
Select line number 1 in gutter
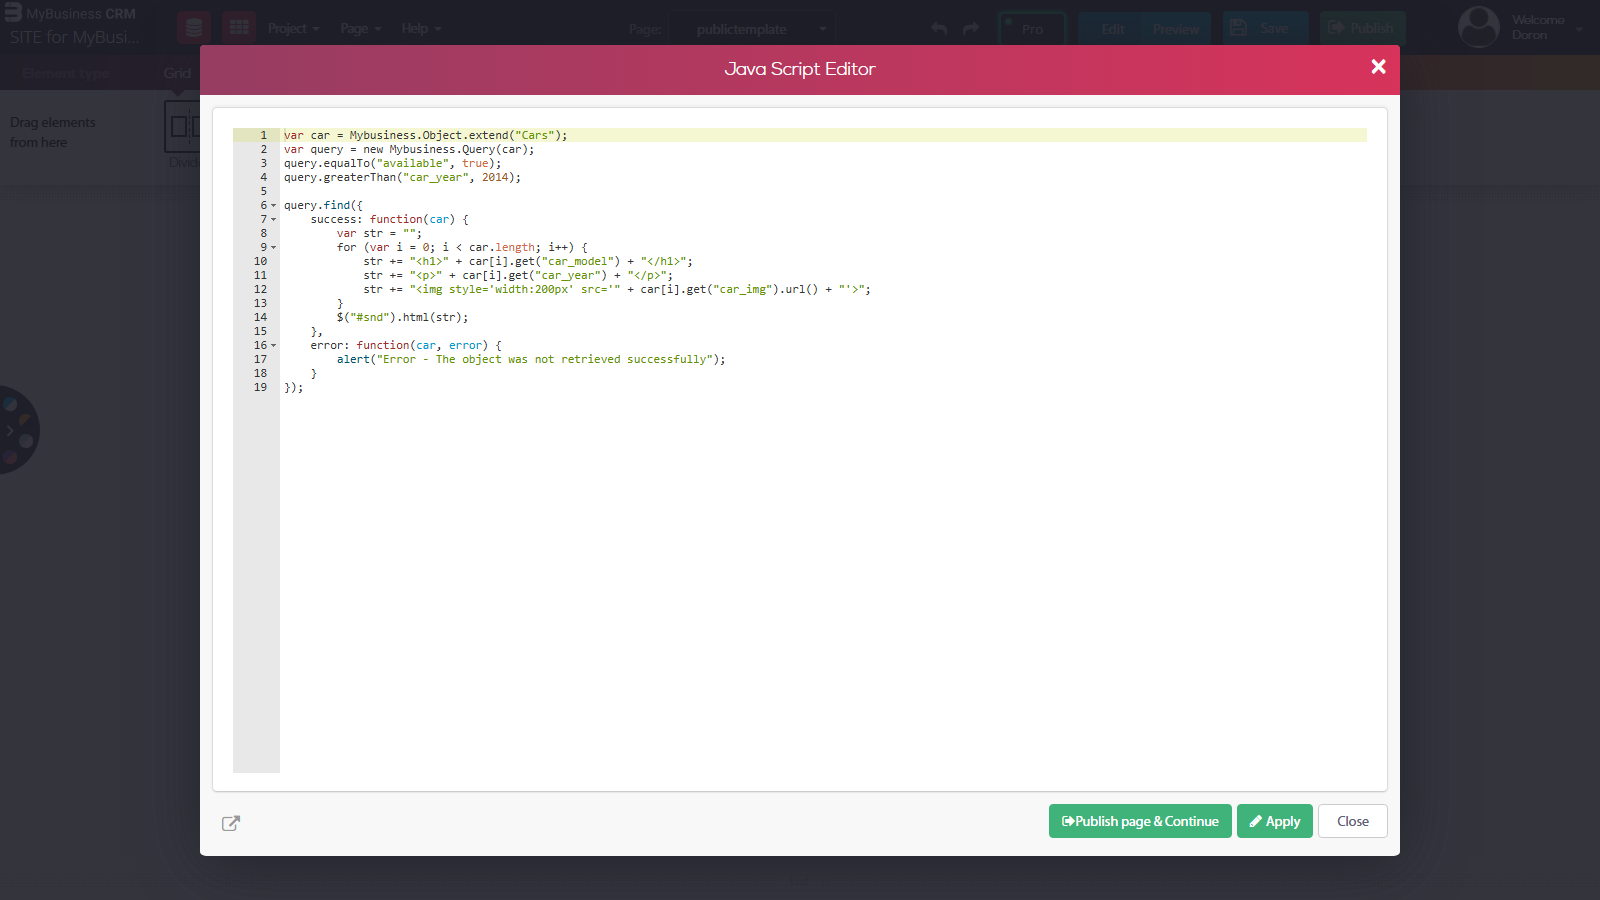pyautogui.click(x=263, y=135)
